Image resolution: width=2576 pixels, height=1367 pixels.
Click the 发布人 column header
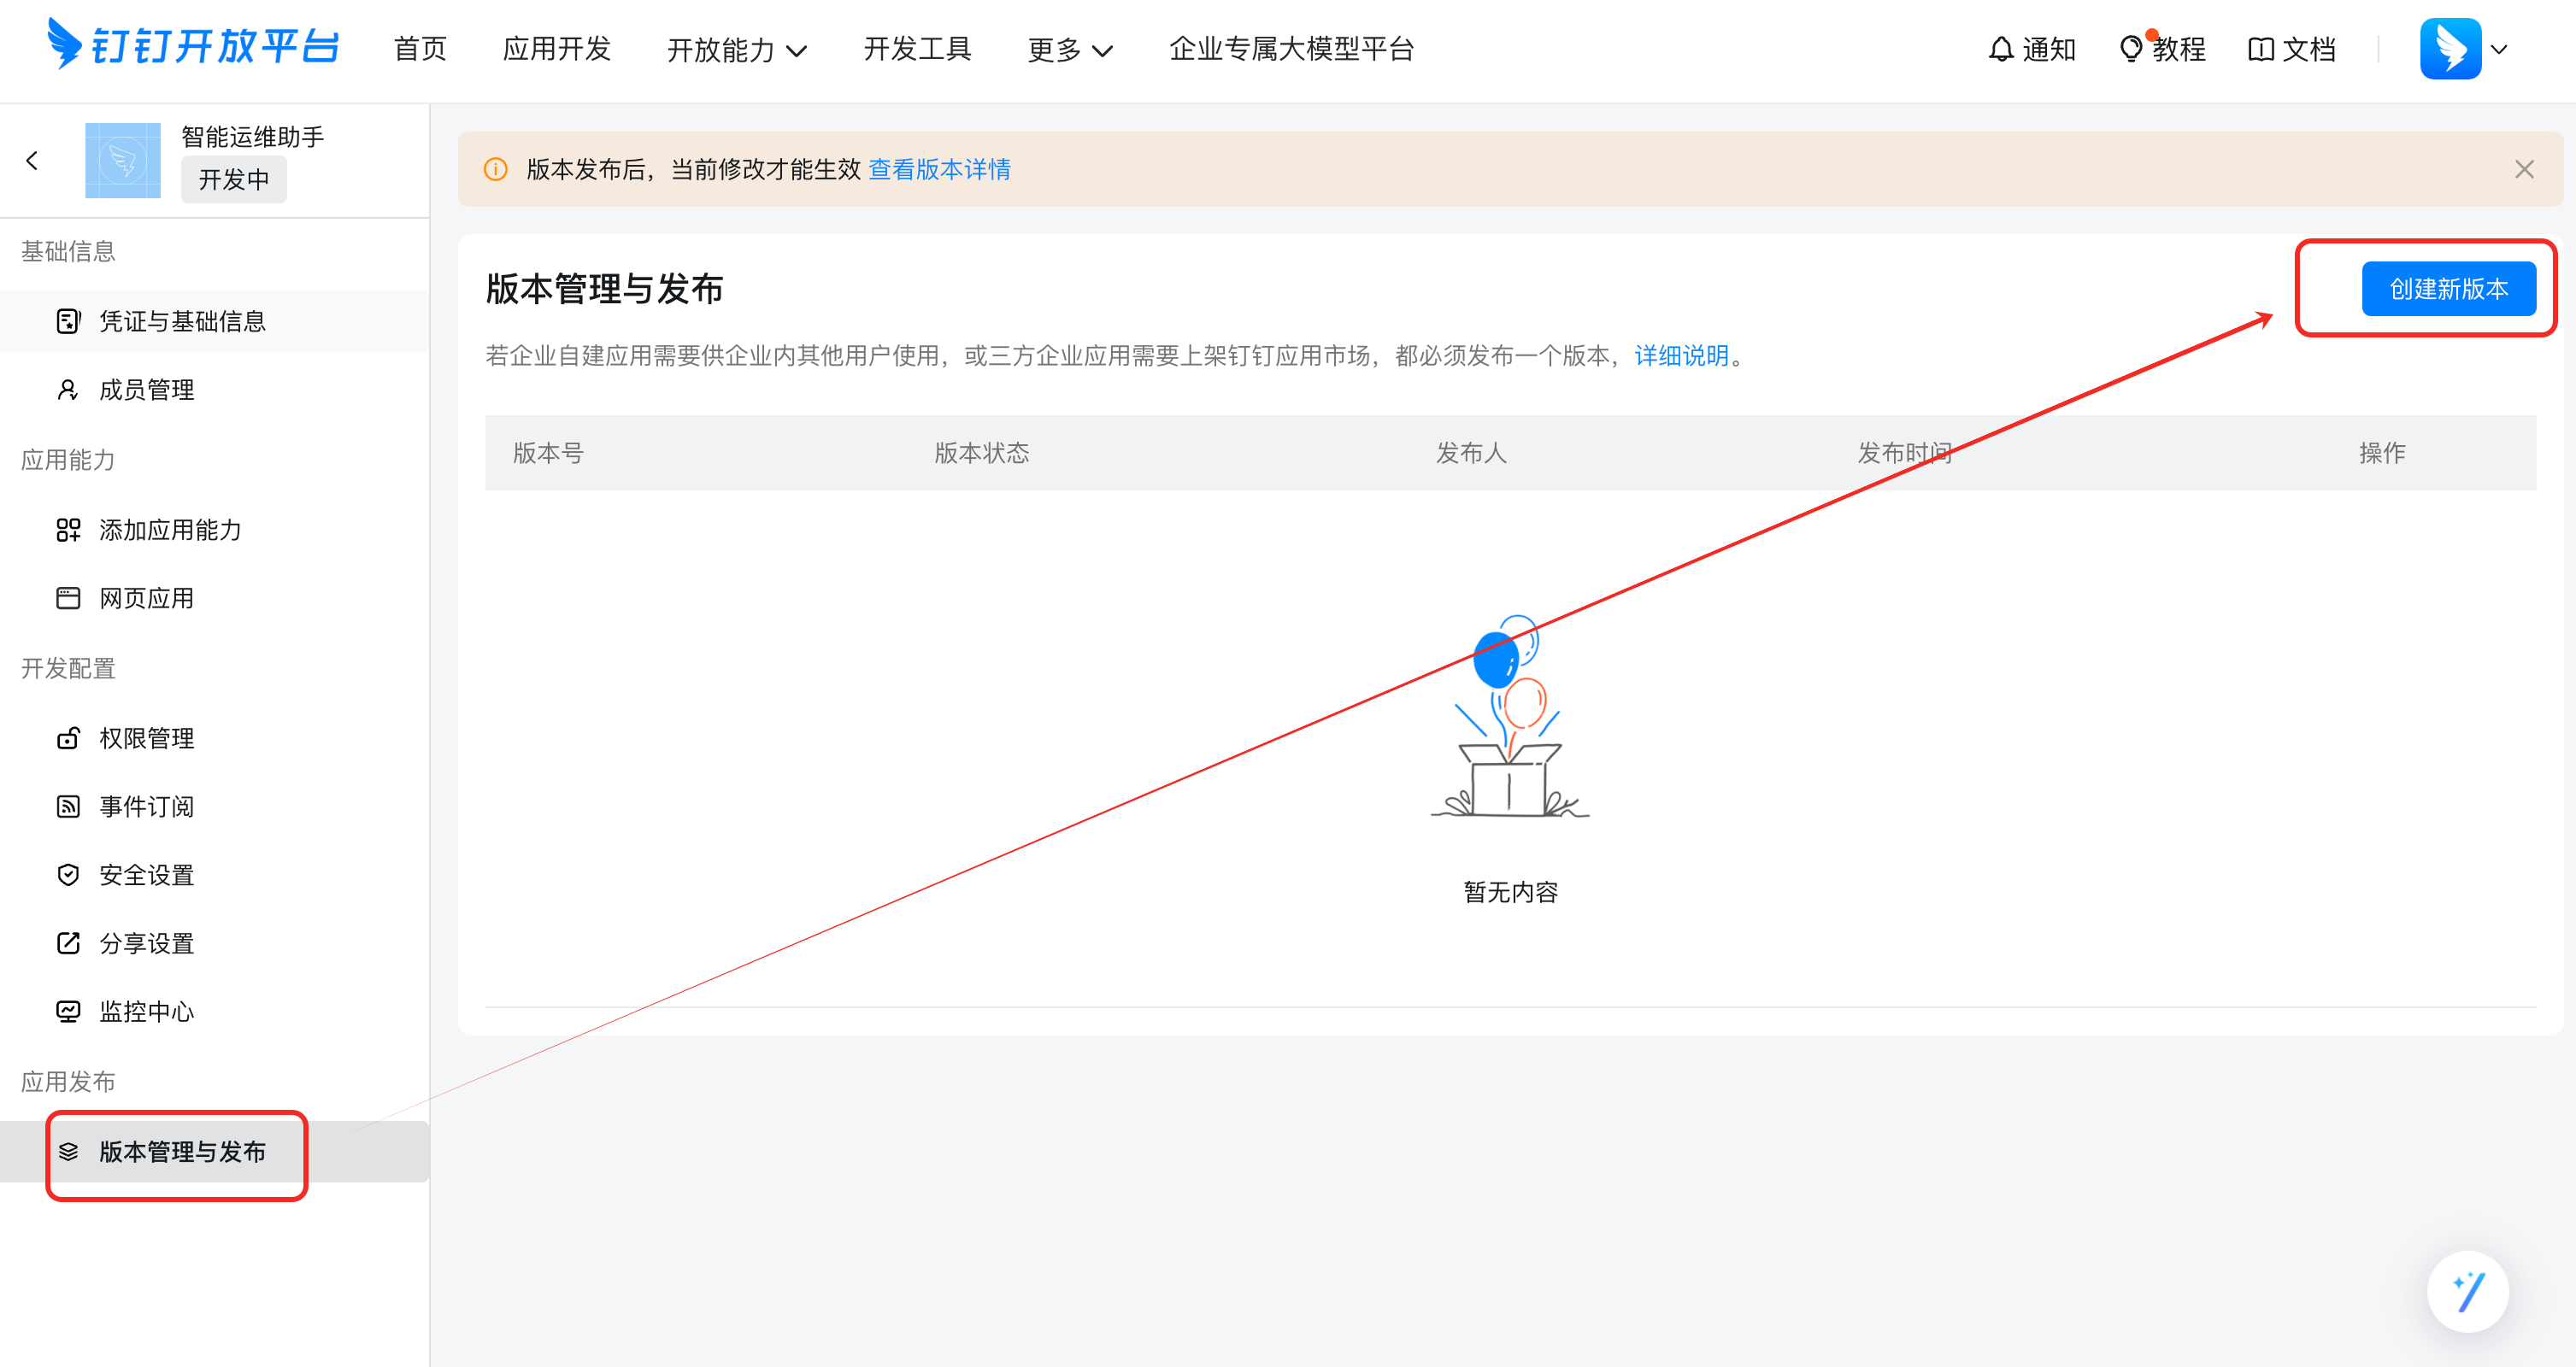click(x=1471, y=452)
